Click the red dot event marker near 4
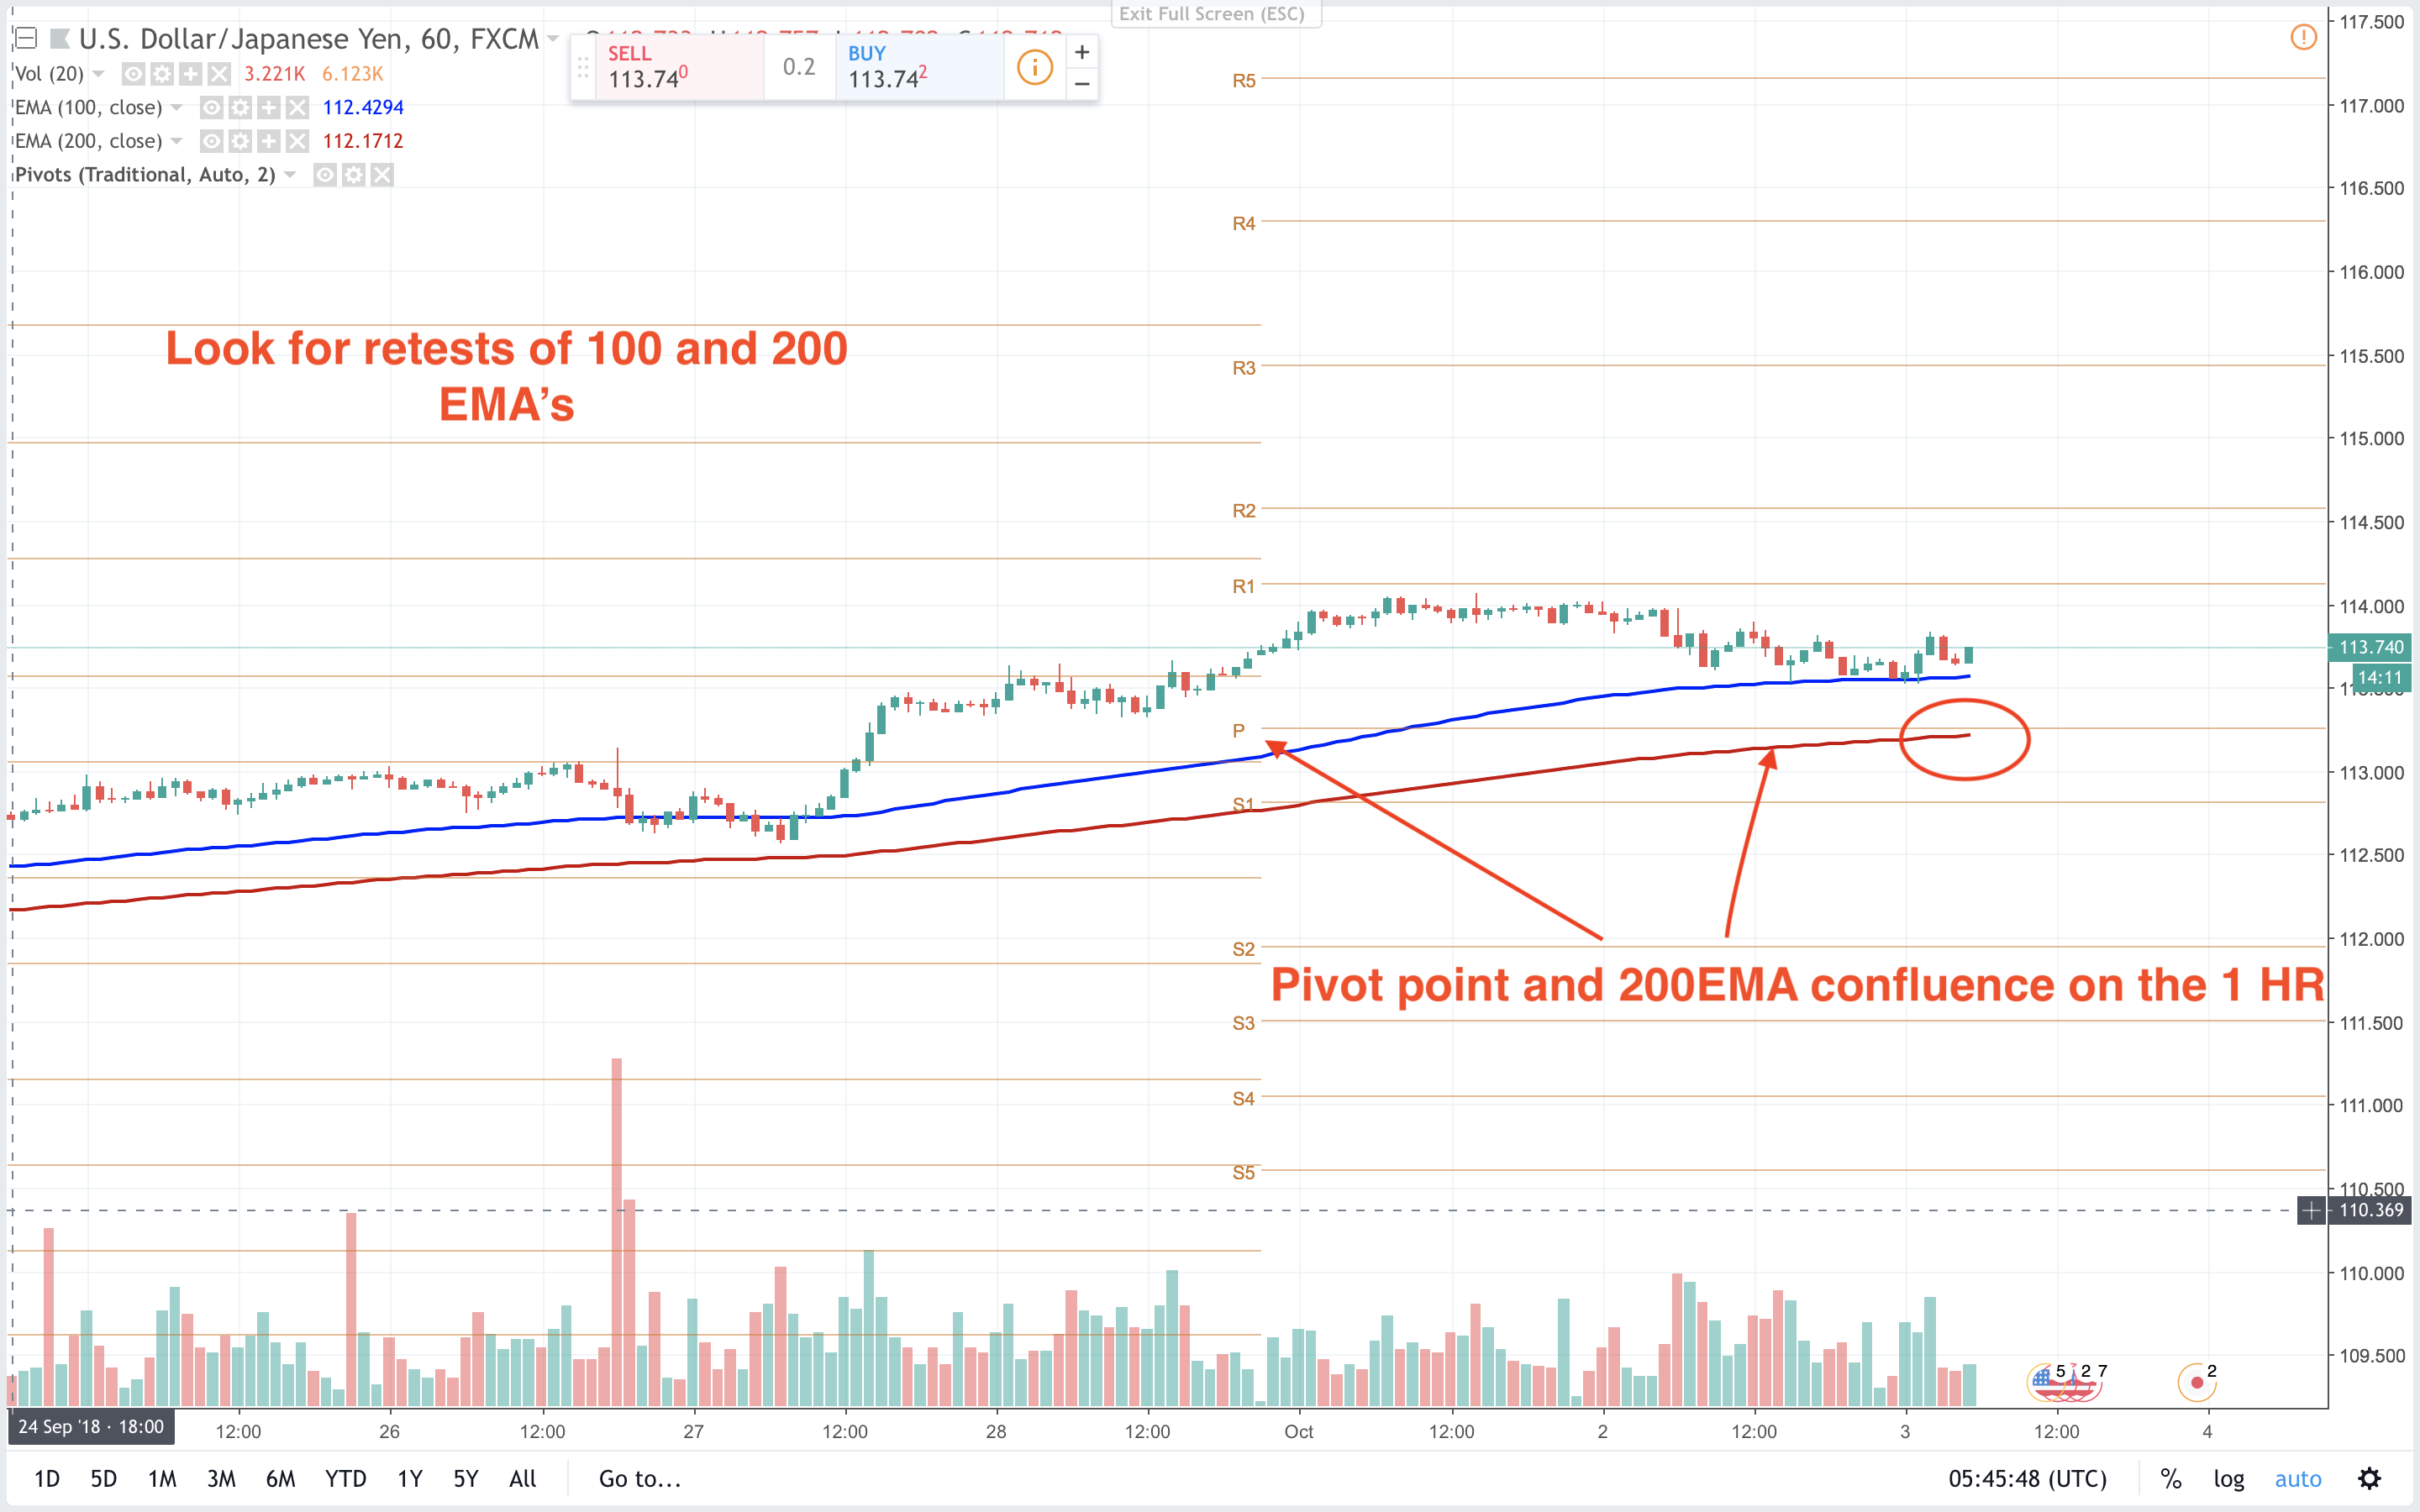 [x=2196, y=1382]
